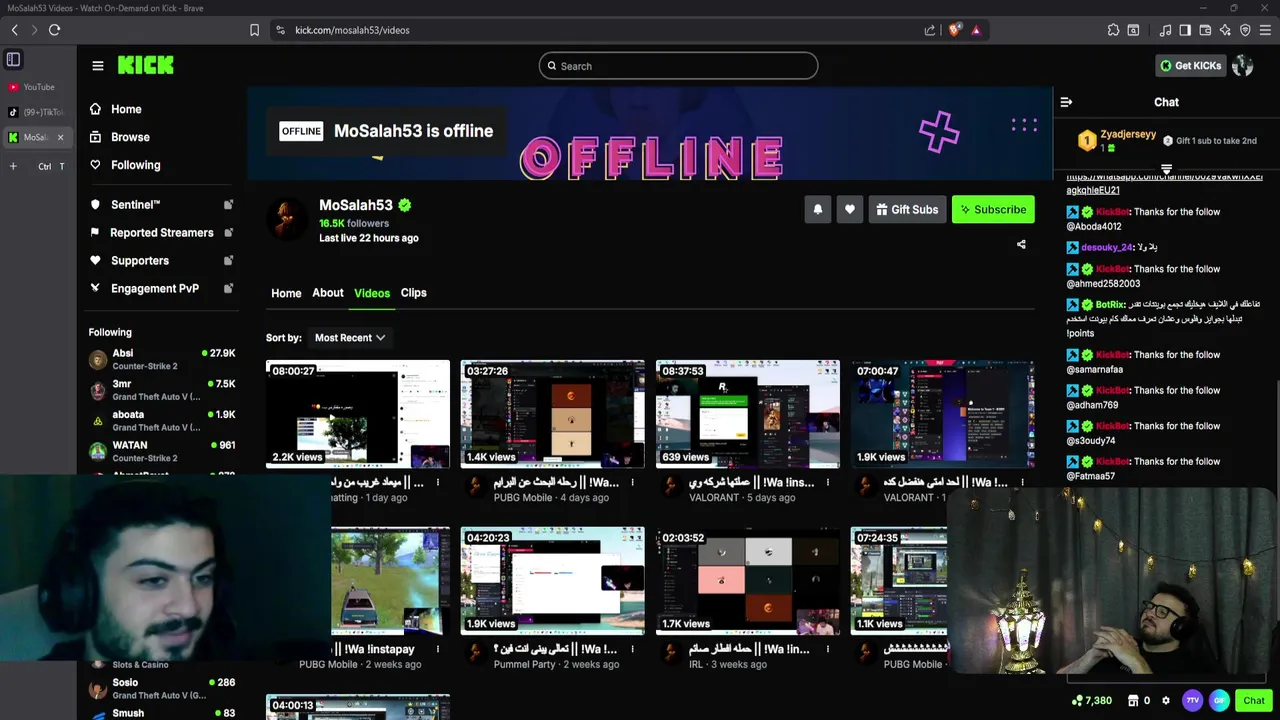
Task: Open the user profile avatar menu
Action: point(1243,66)
